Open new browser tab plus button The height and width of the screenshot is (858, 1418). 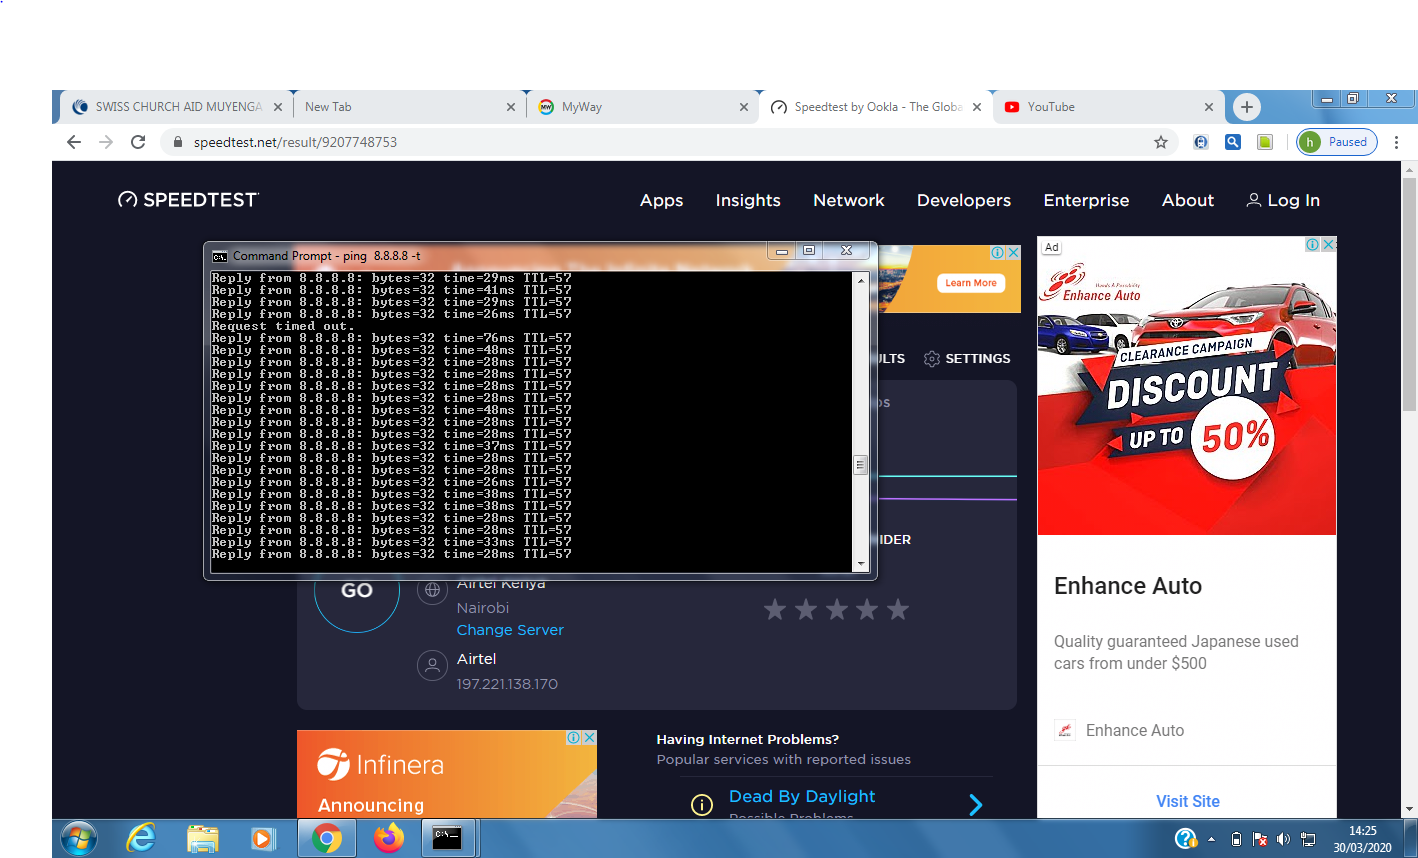point(1246,107)
